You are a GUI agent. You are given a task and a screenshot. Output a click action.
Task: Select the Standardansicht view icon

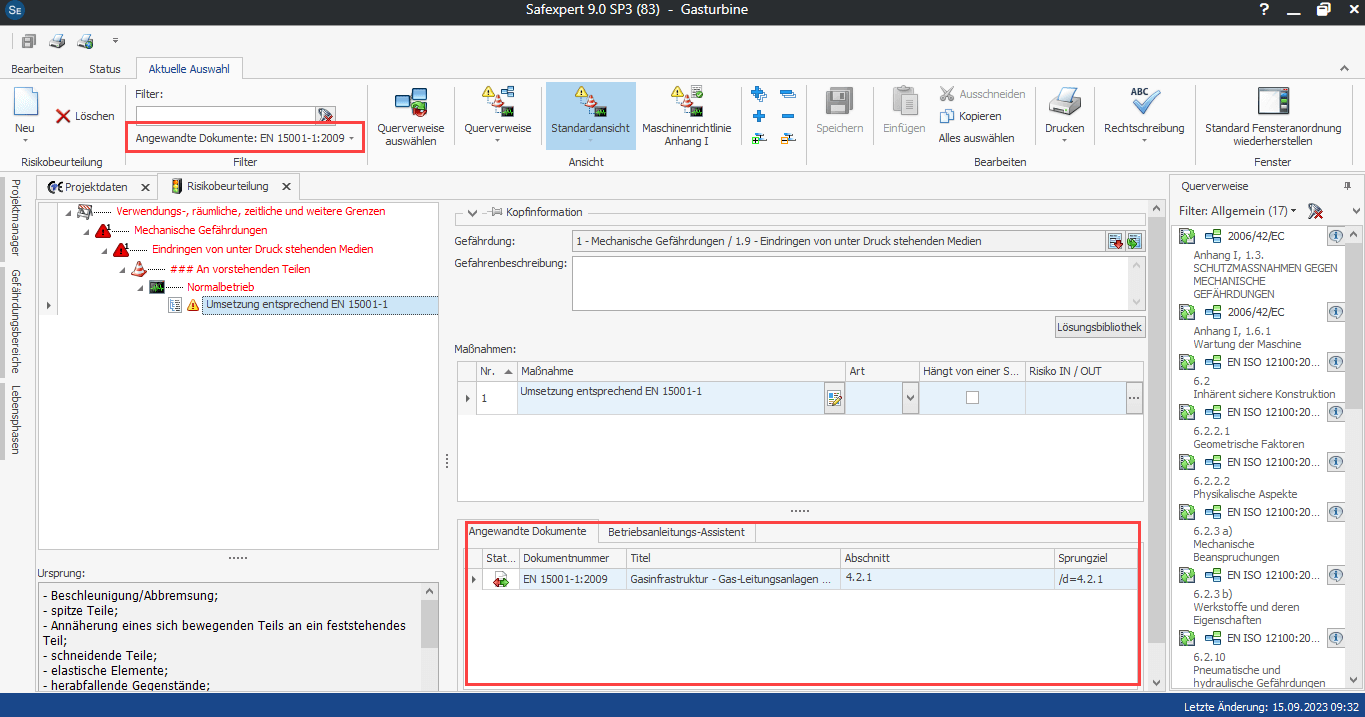[x=590, y=102]
